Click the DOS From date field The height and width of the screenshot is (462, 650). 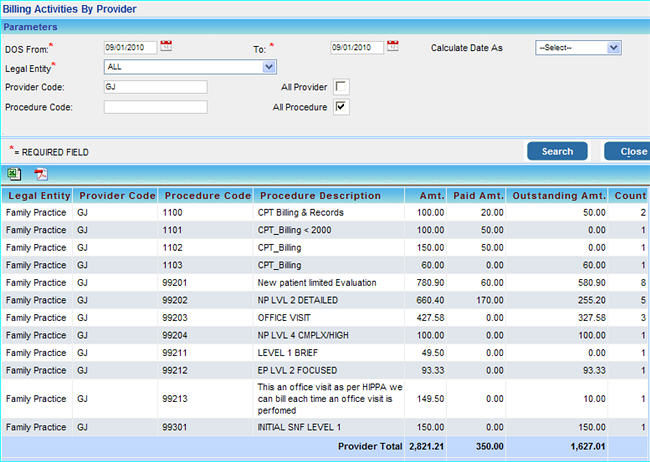(130, 47)
